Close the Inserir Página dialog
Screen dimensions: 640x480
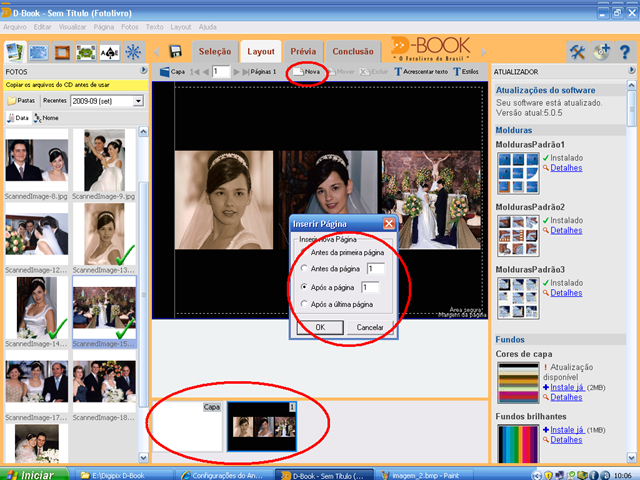(x=389, y=223)
